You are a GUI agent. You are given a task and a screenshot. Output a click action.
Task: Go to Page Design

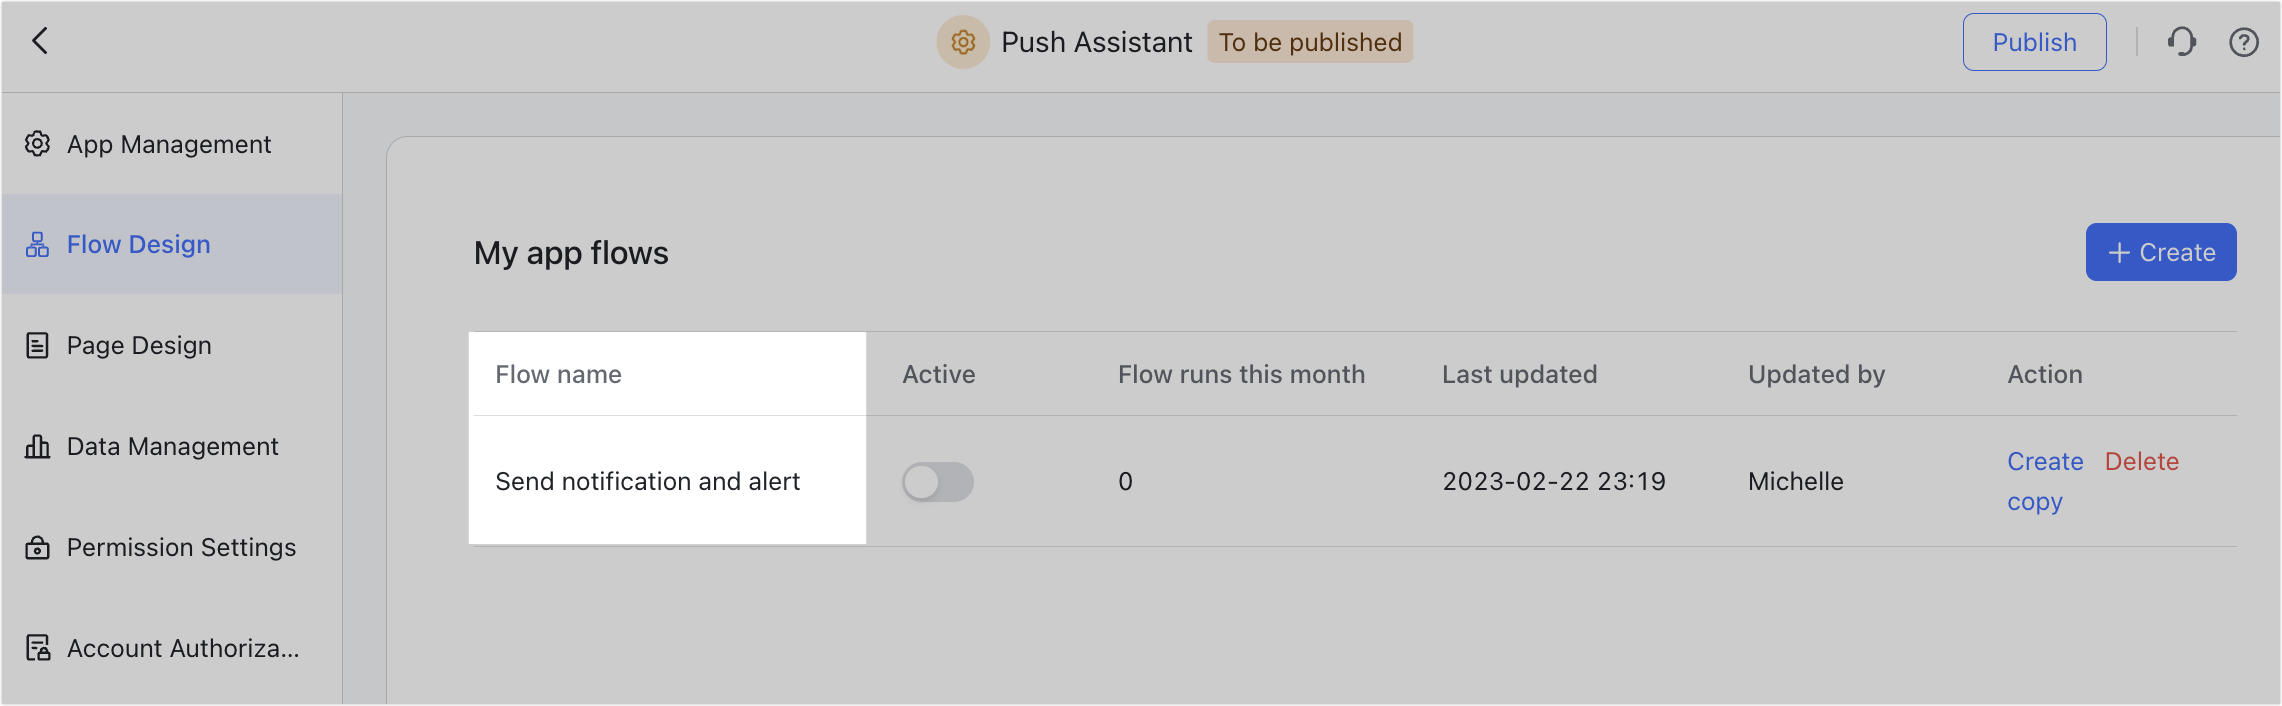(x=139, y=345)
